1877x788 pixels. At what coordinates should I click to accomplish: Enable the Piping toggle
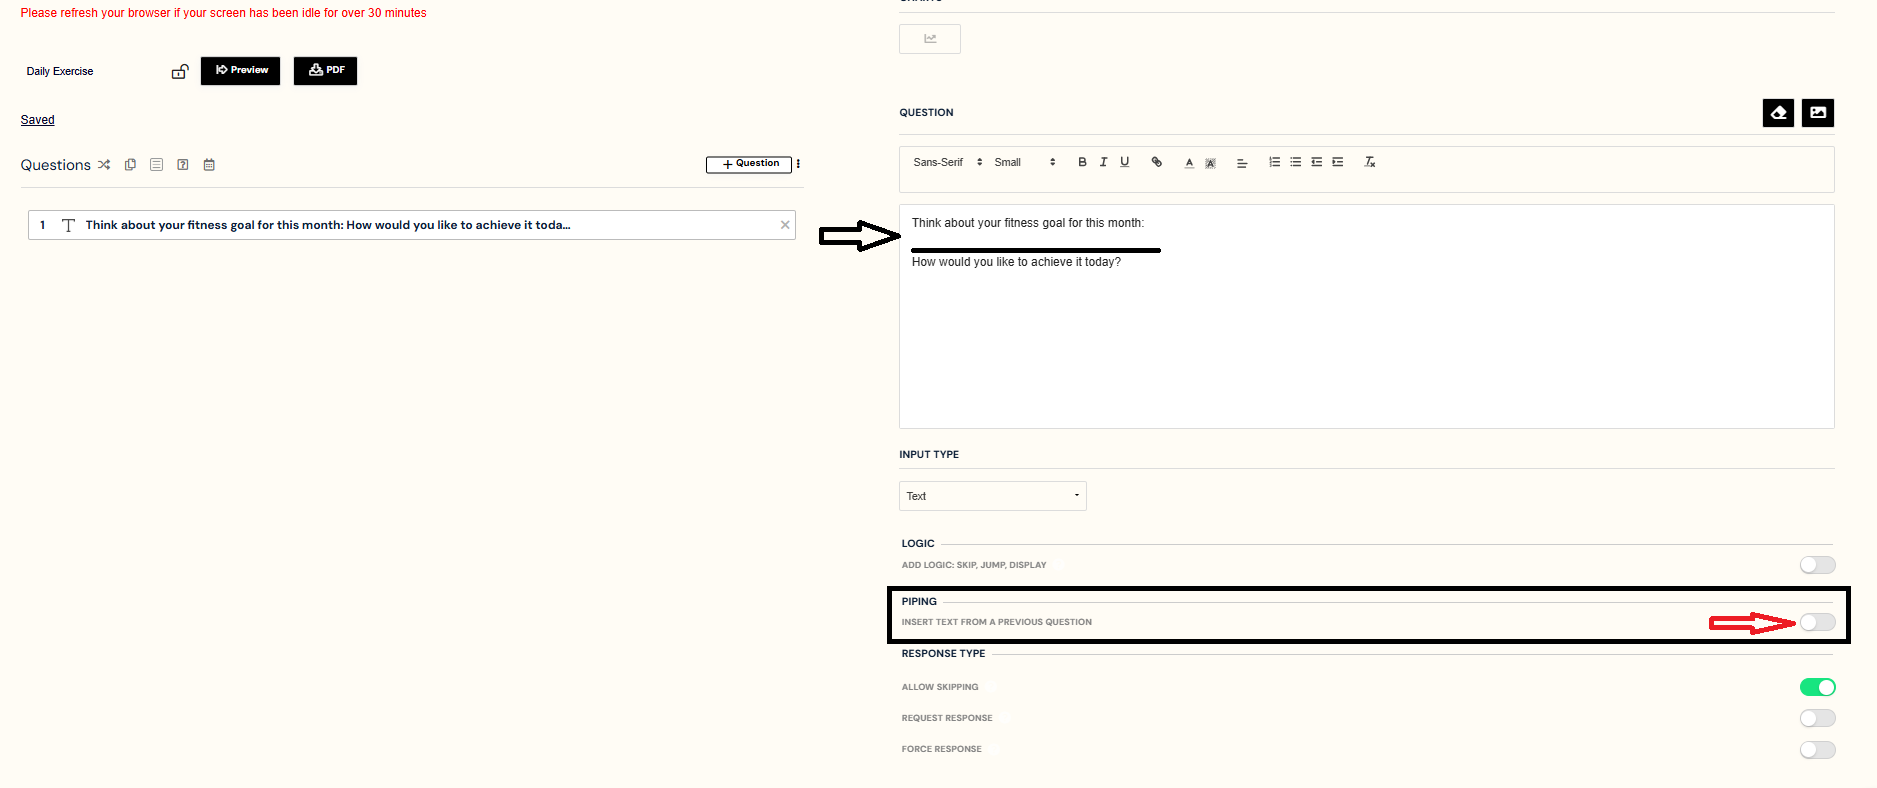pos(1817,623)
